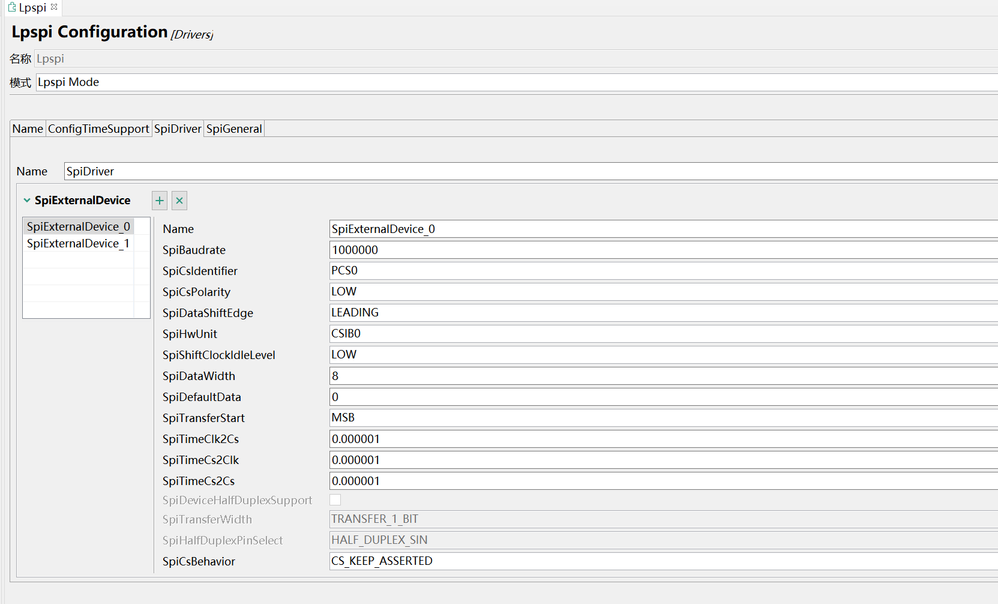Open the Lpspi Mode dropdown
The width and height of the screenshot is (998, 604).
[515, 82]
